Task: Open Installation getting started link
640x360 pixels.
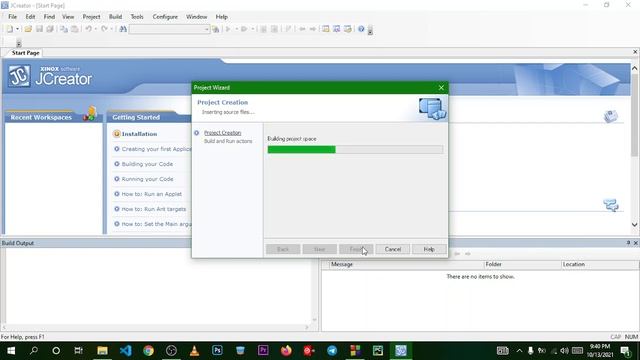Action: 139,134
